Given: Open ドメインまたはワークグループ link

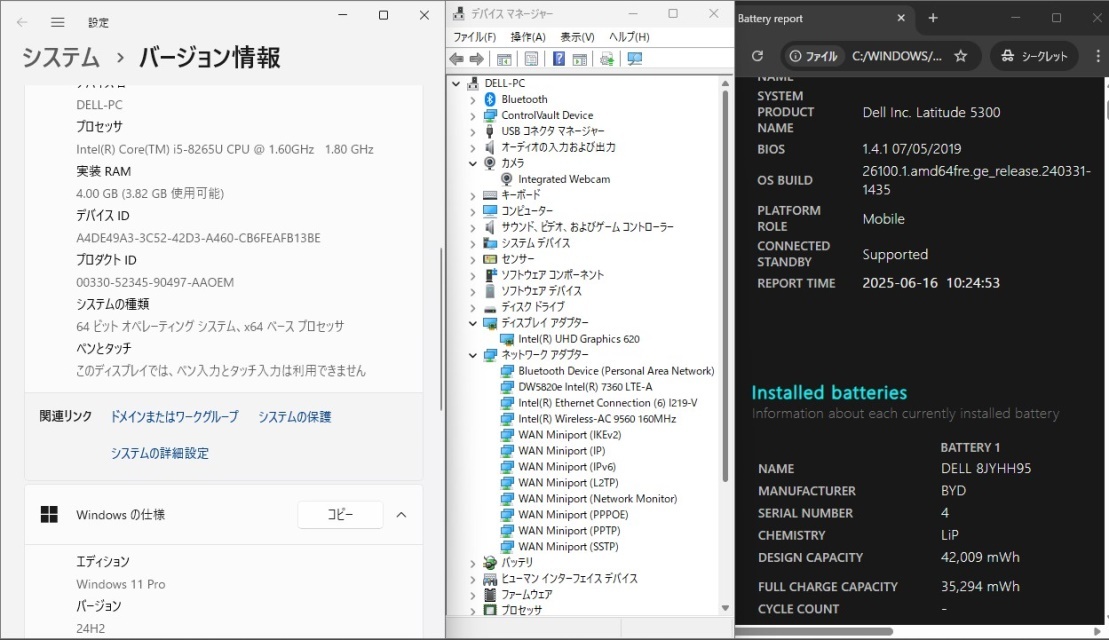Looking at the screenshot, I should (174, 417).
